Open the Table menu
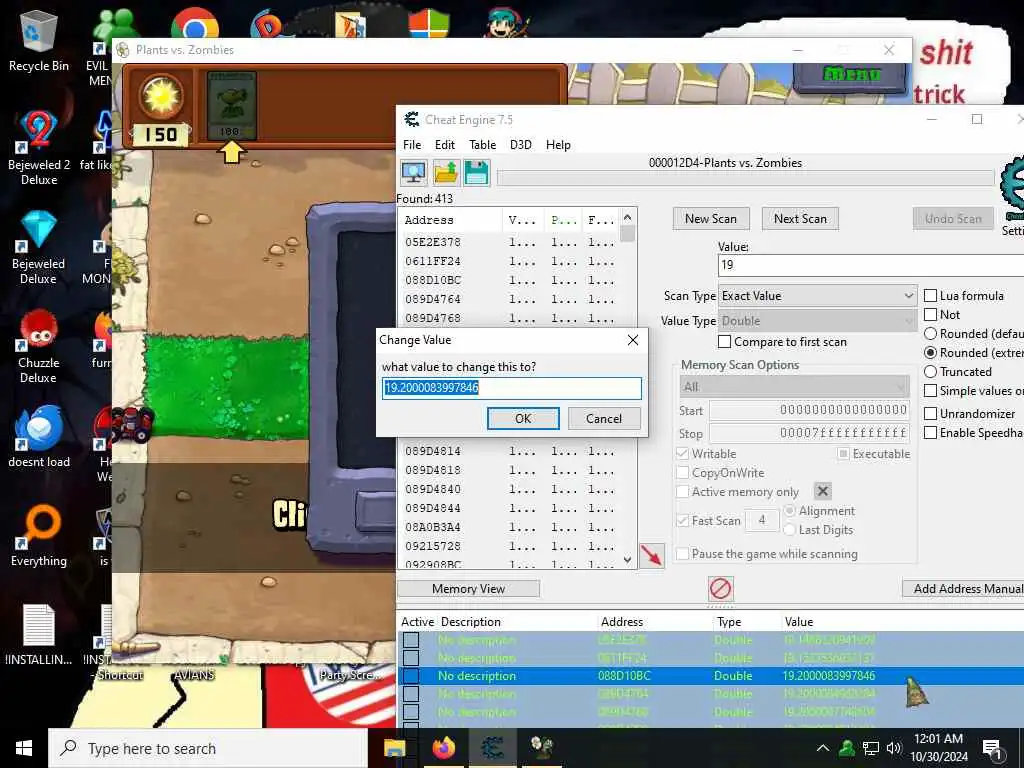 (483, 144)
